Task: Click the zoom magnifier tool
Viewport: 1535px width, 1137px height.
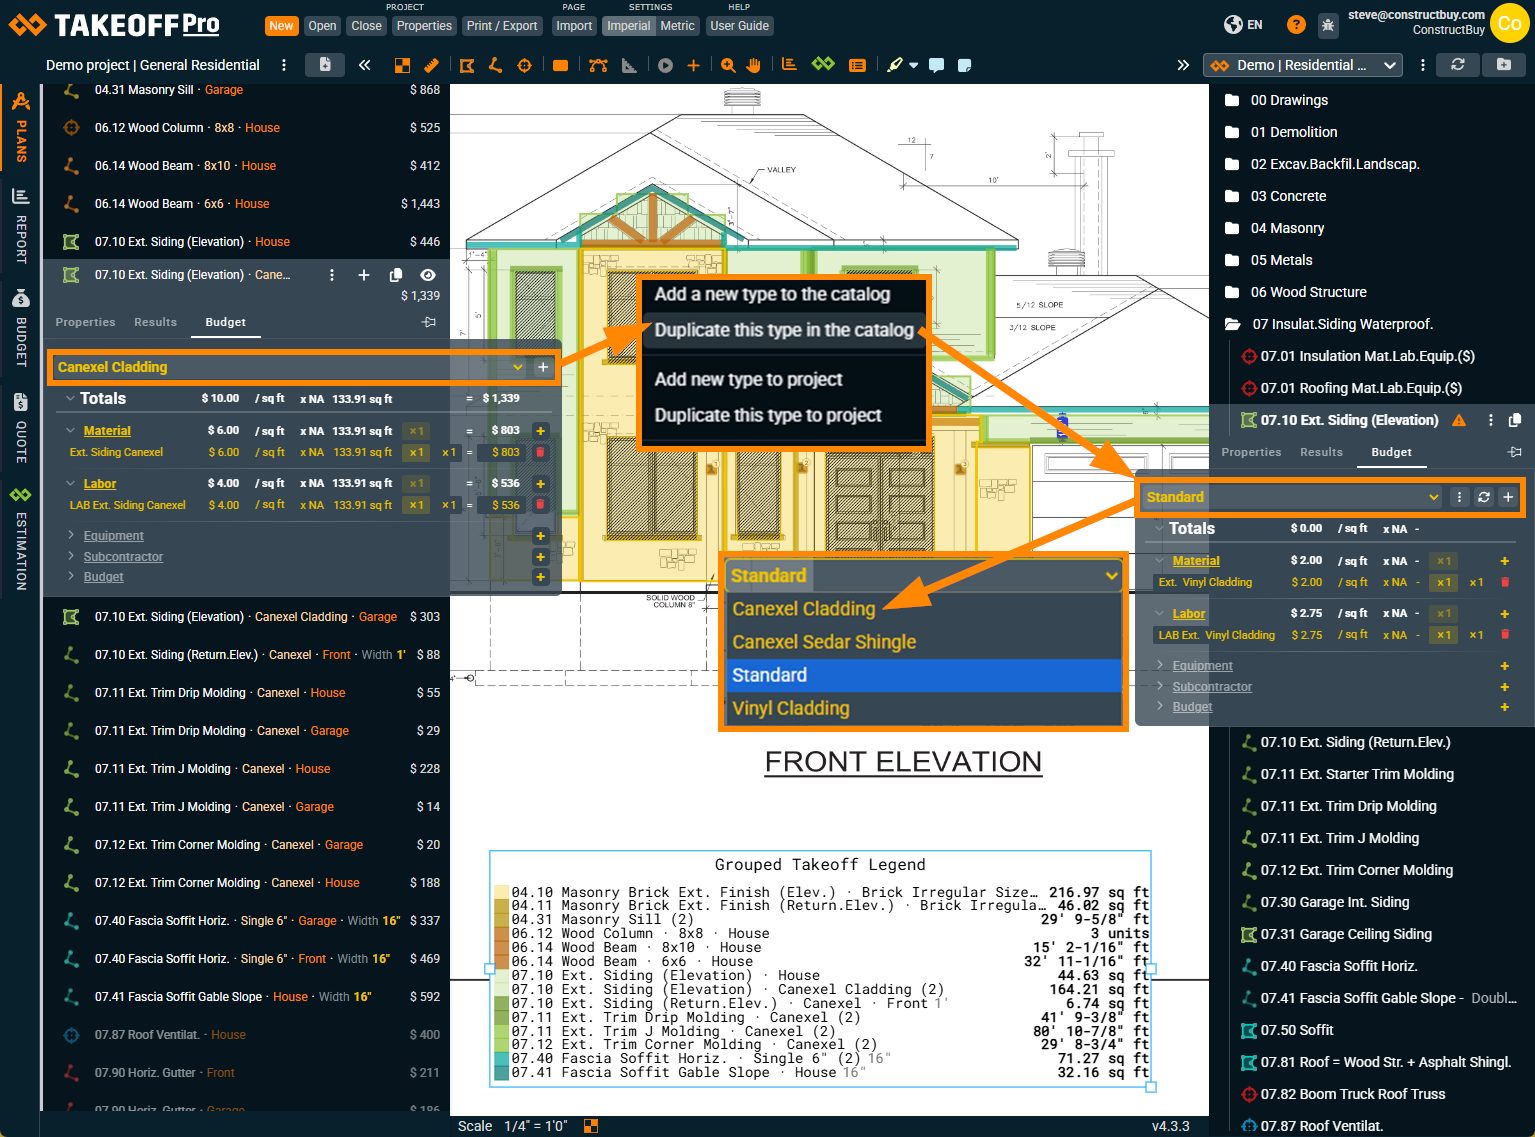Action: pos(728,65)
